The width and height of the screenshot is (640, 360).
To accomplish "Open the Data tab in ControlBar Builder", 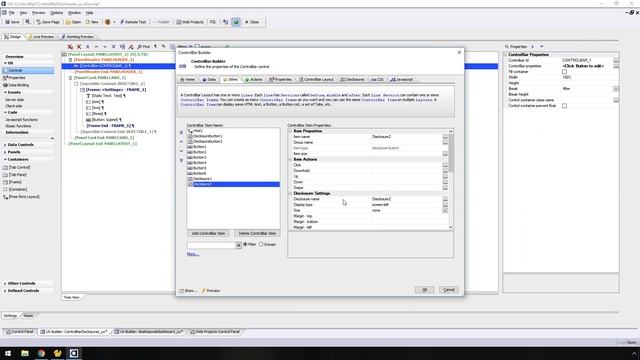I will [x=209, y=80].
